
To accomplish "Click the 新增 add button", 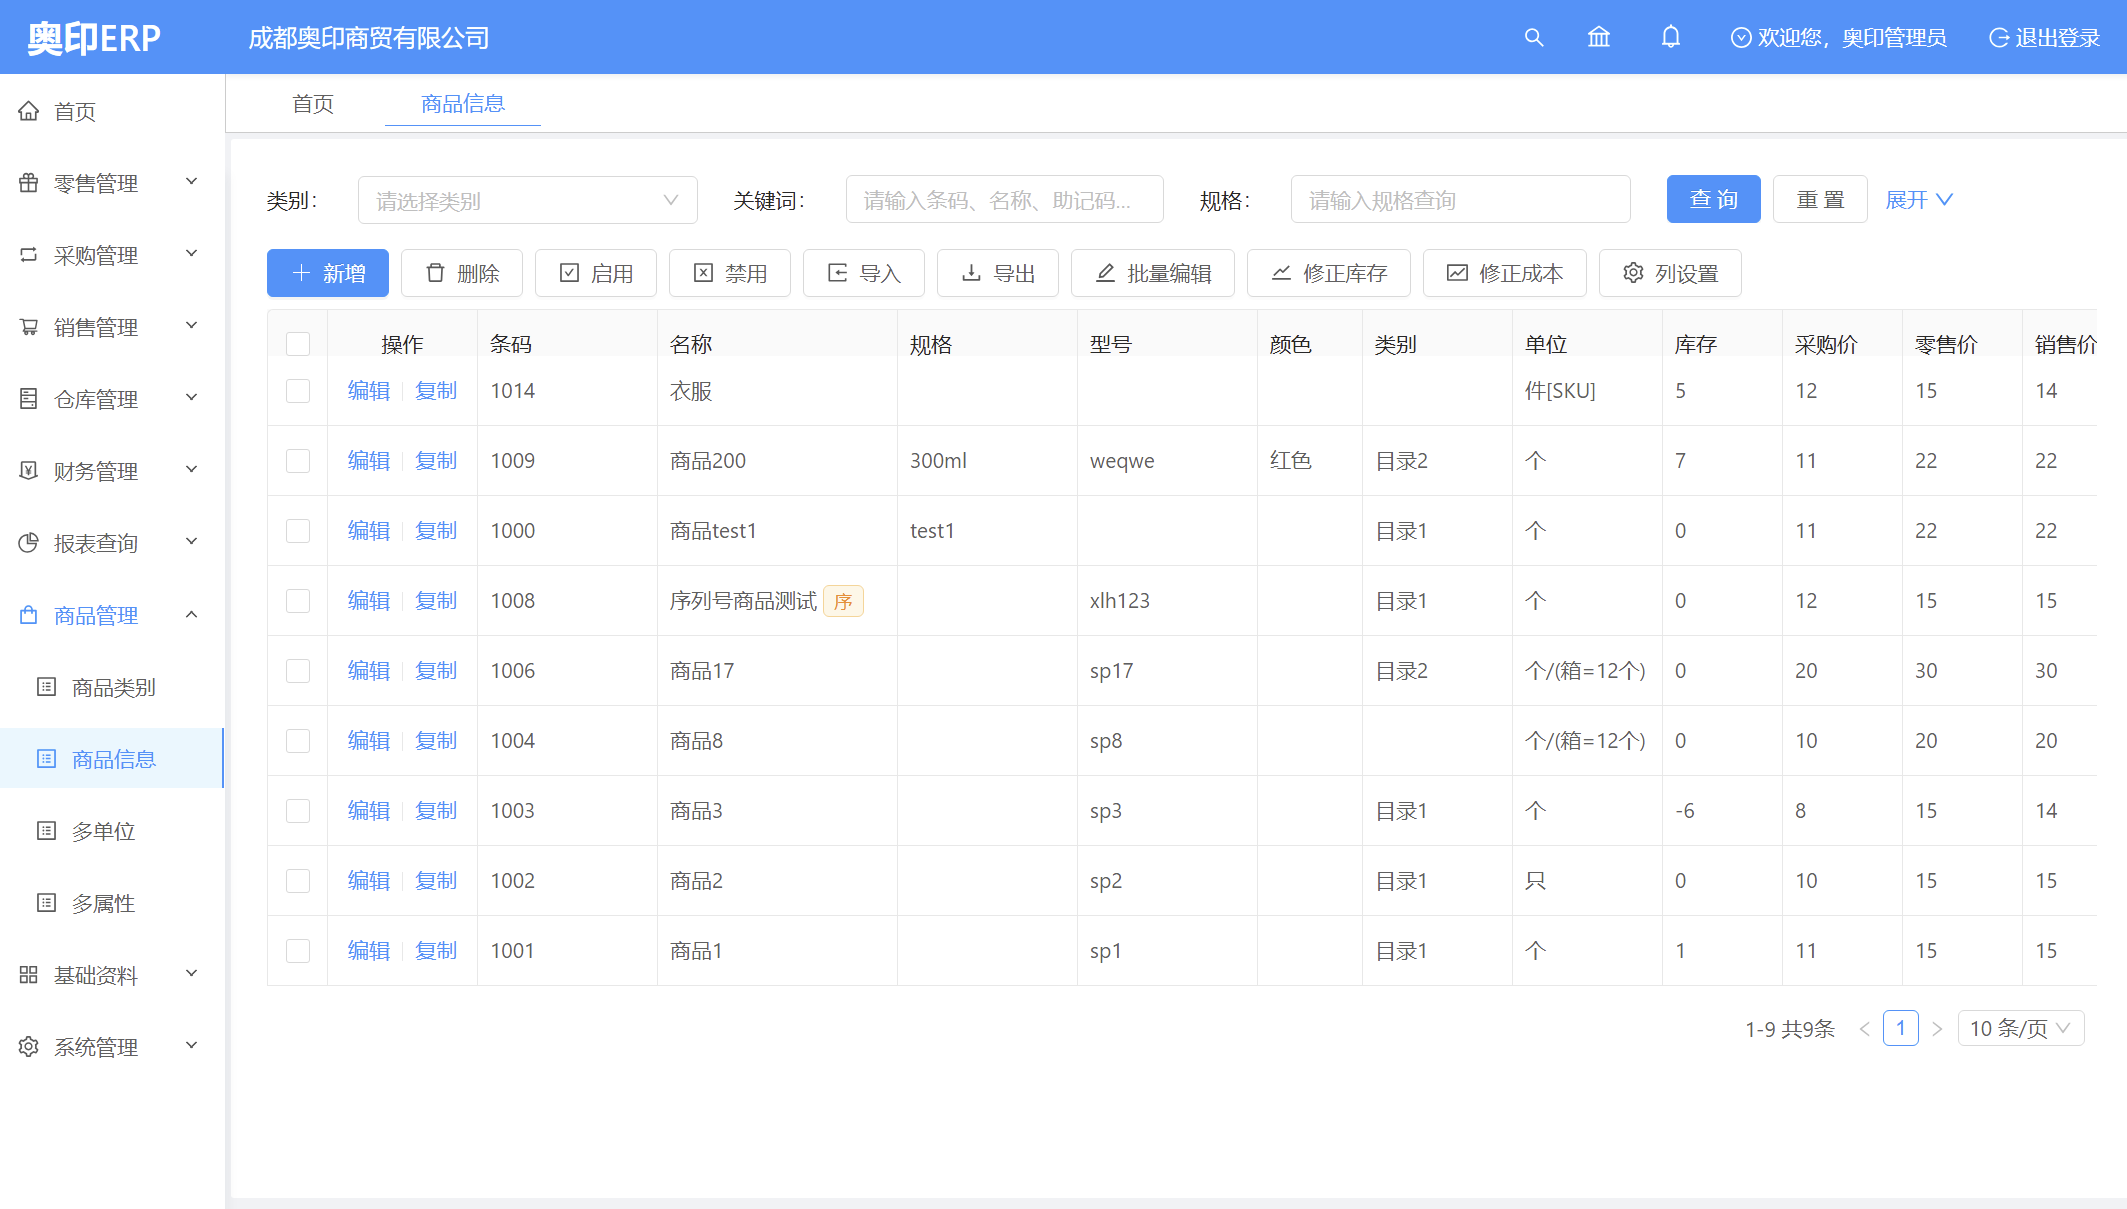I will click(x=328, y=273).
